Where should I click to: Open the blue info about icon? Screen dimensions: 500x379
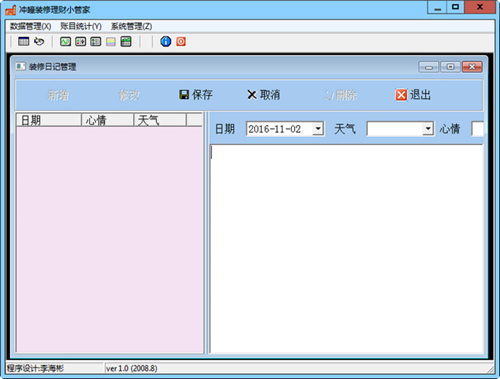click(166, 42)
